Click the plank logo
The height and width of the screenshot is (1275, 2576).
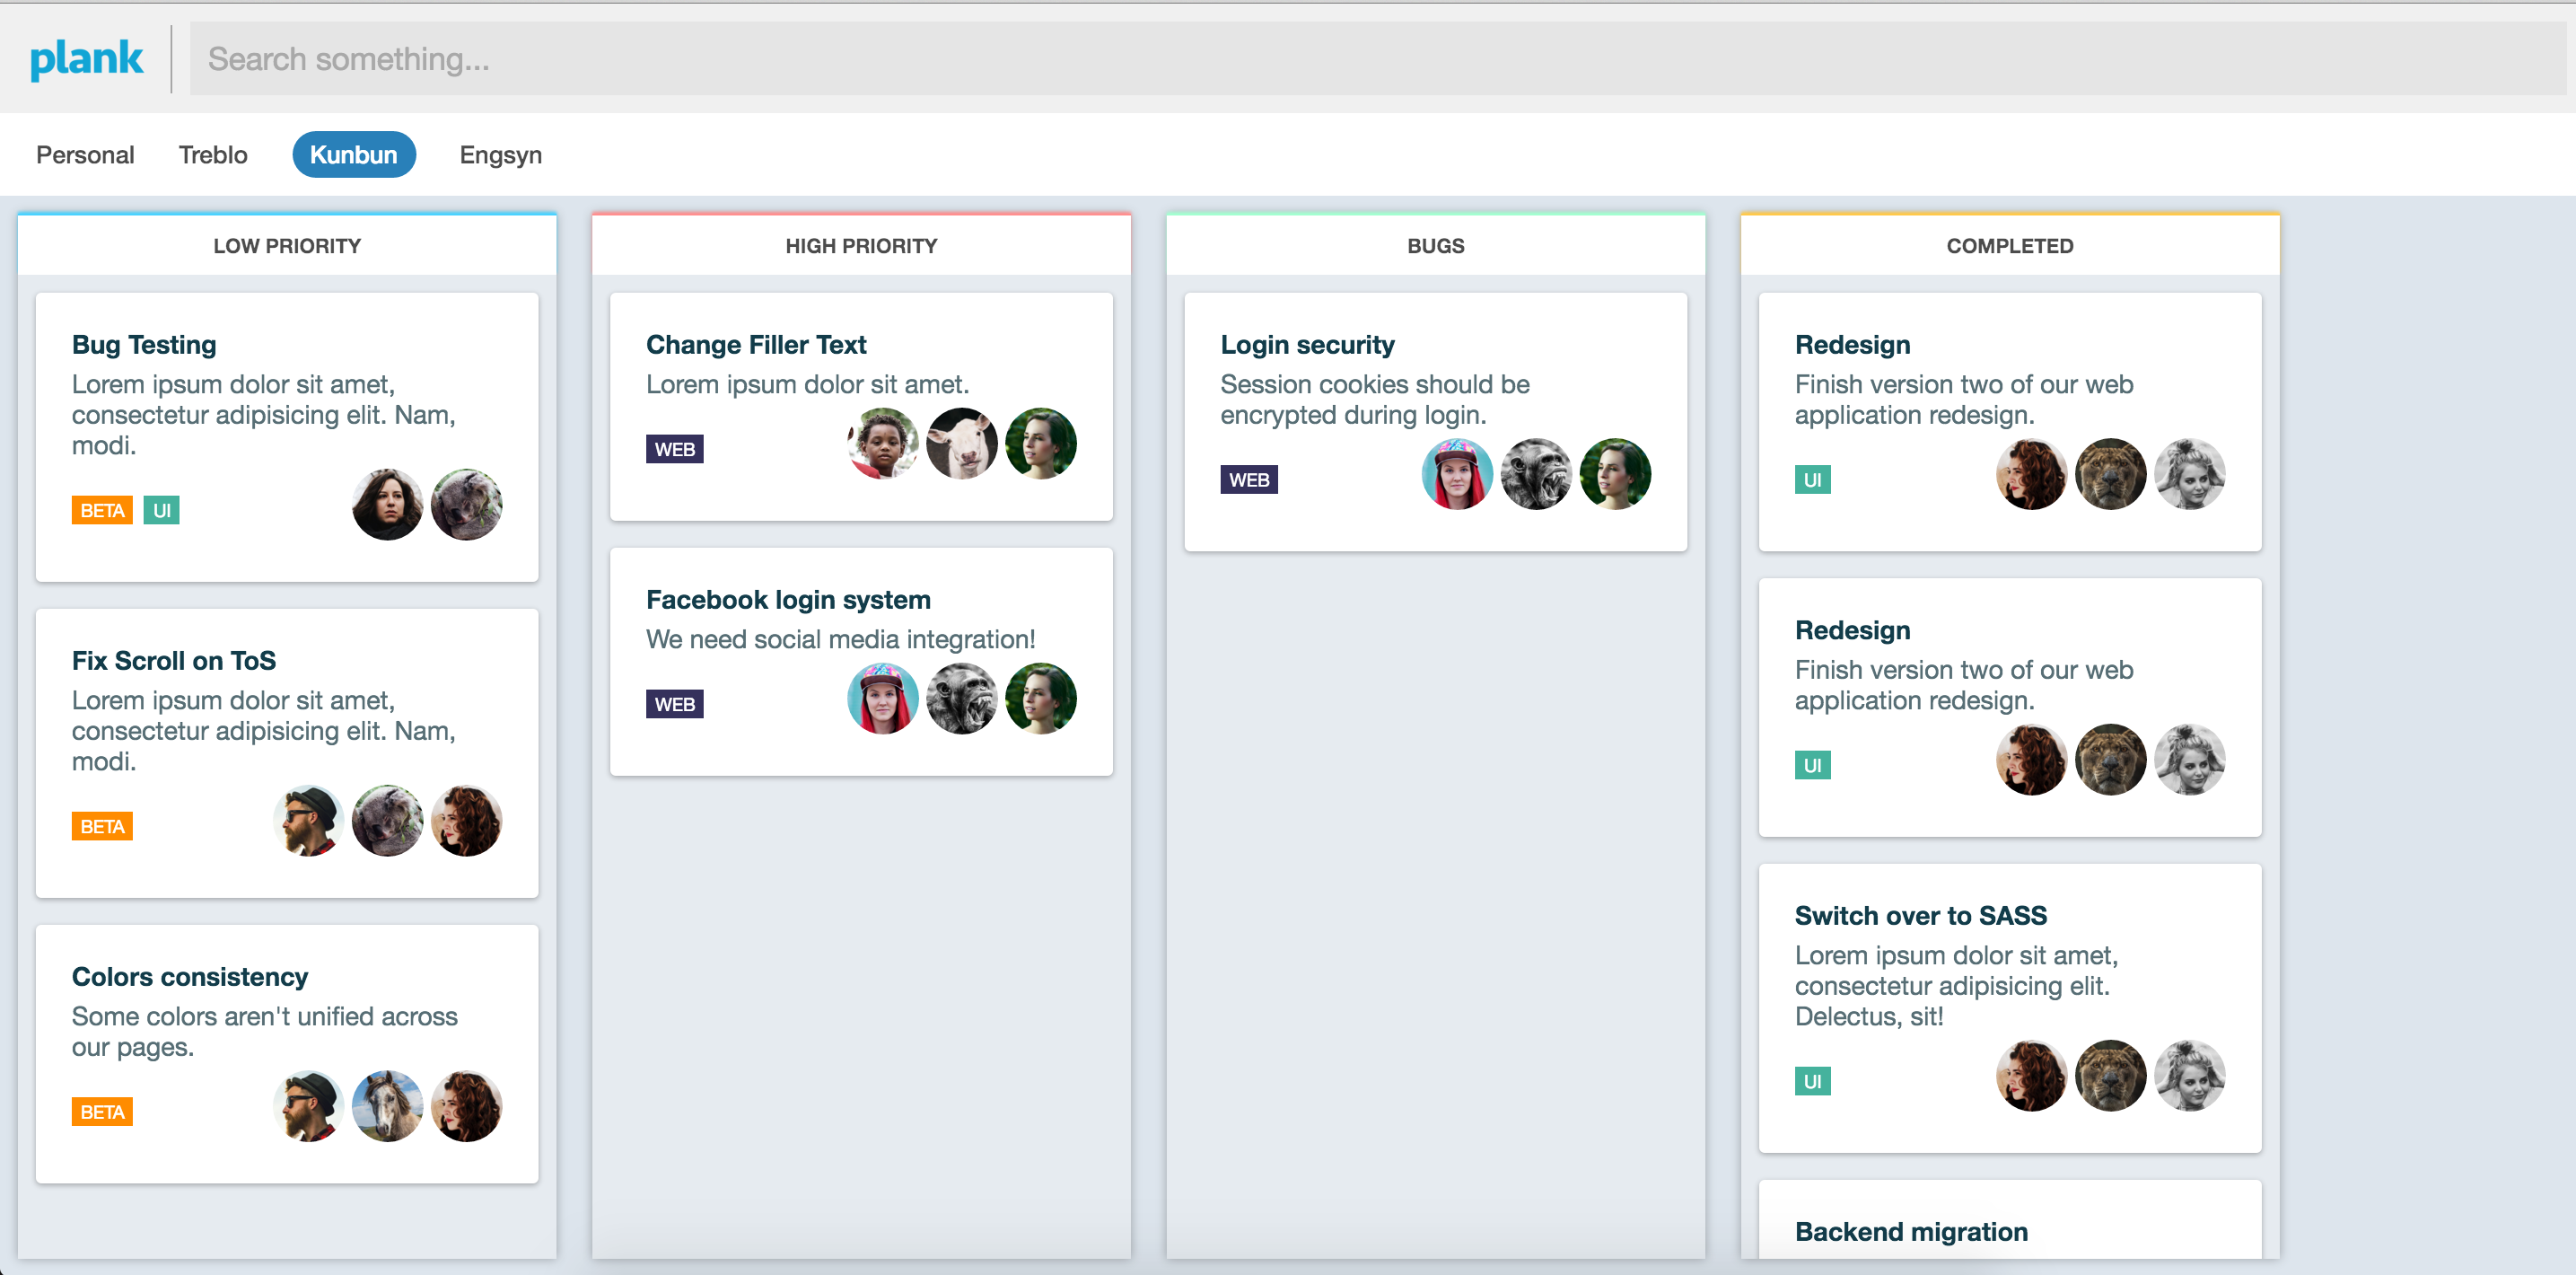pyautogui.click(x=86, y=58)
